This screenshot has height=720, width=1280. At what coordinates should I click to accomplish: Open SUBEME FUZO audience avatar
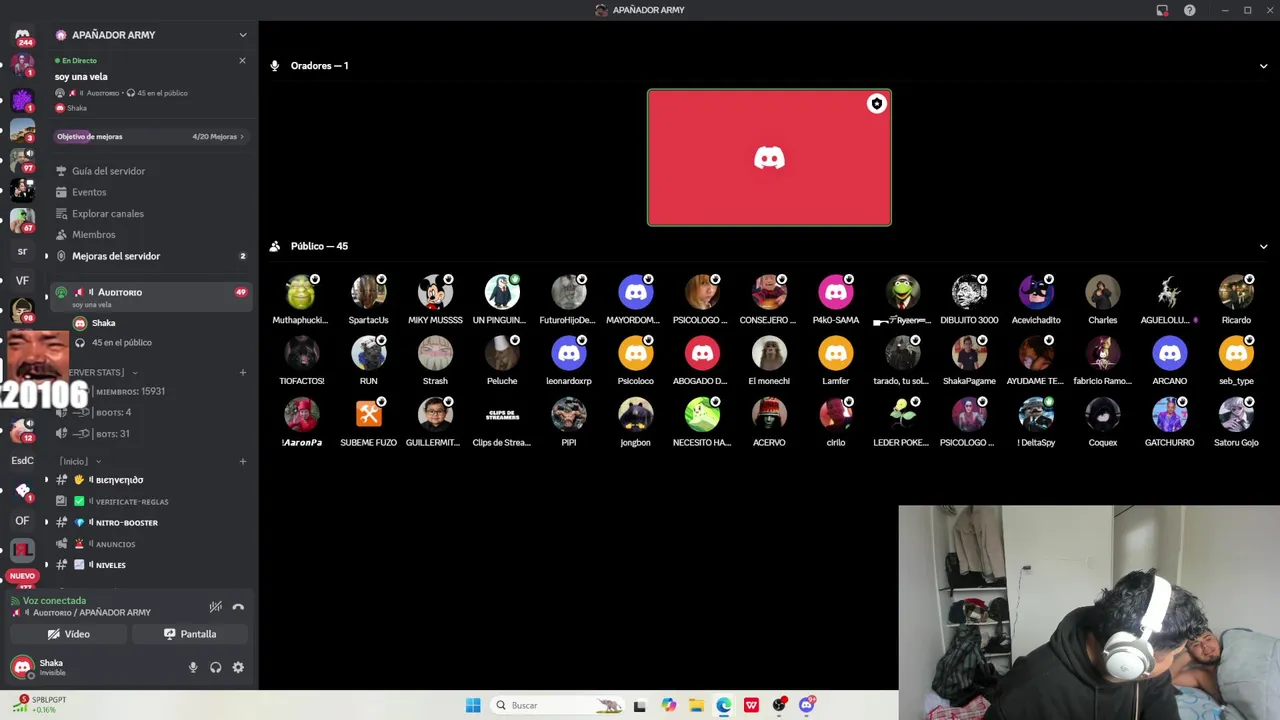tap(368, 414)
